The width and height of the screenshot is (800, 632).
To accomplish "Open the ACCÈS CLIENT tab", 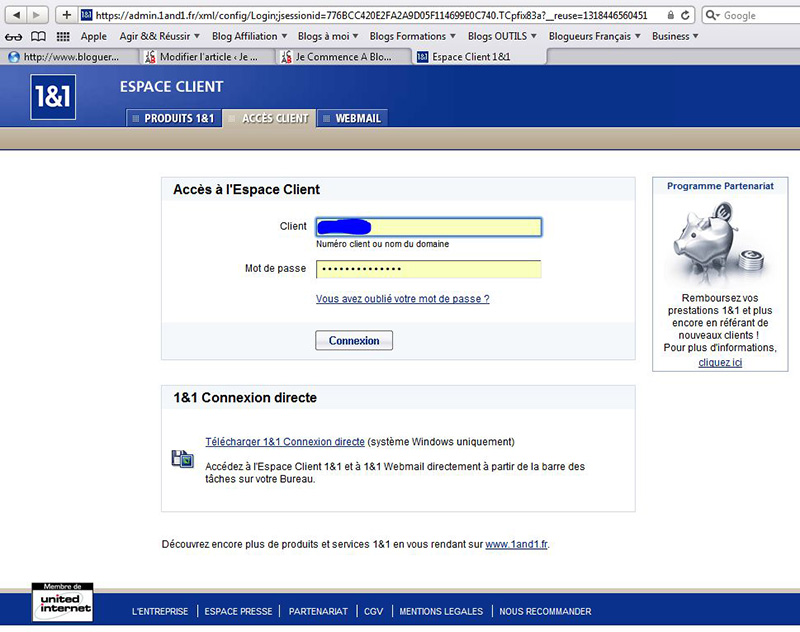I will click(x=269, y=118).
